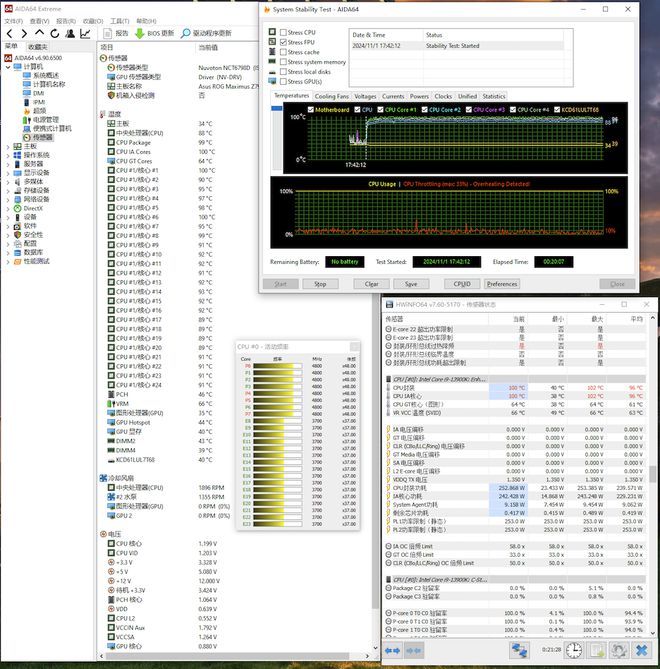Screen dimensions: 660x669
Task: Click the P0 core bar in CPU #0 clock window
Action: click(277, 366)
